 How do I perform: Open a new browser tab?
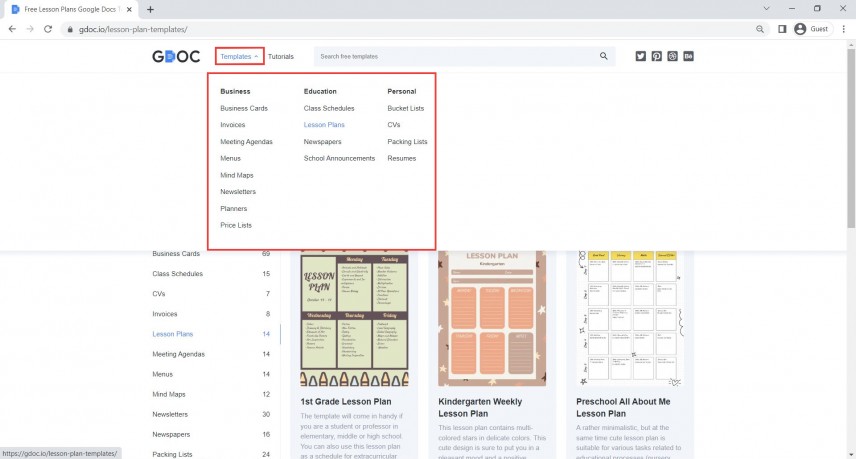[150, 9]
